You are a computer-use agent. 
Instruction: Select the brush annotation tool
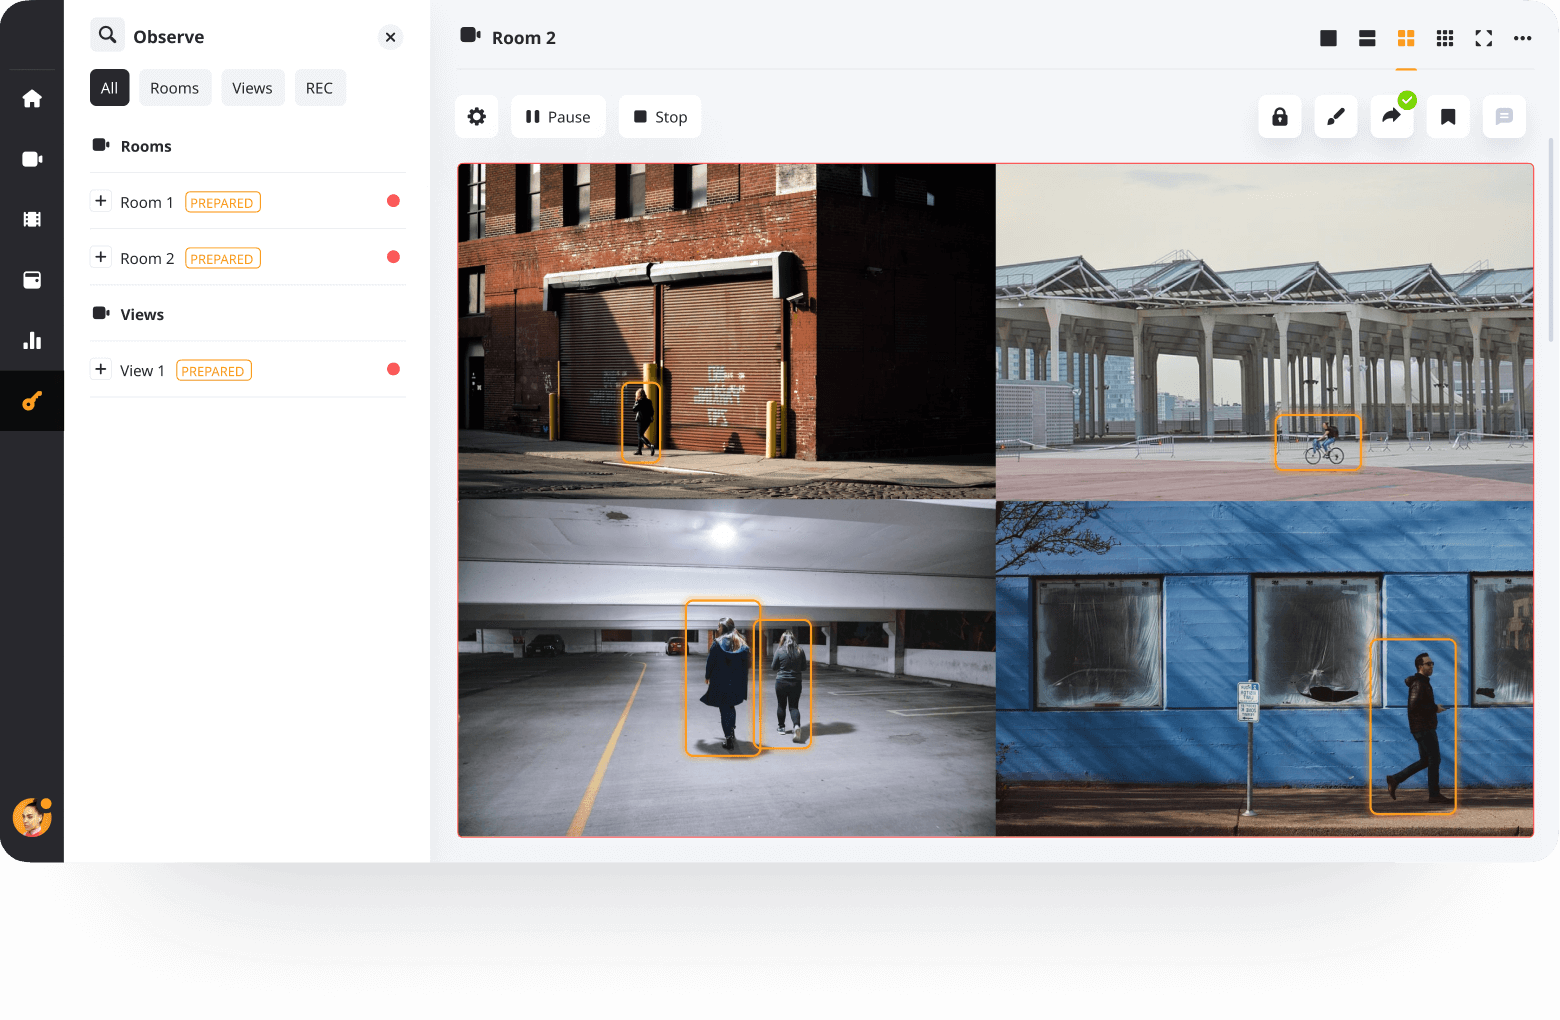pyautogui.click(x=1335, y=117)
